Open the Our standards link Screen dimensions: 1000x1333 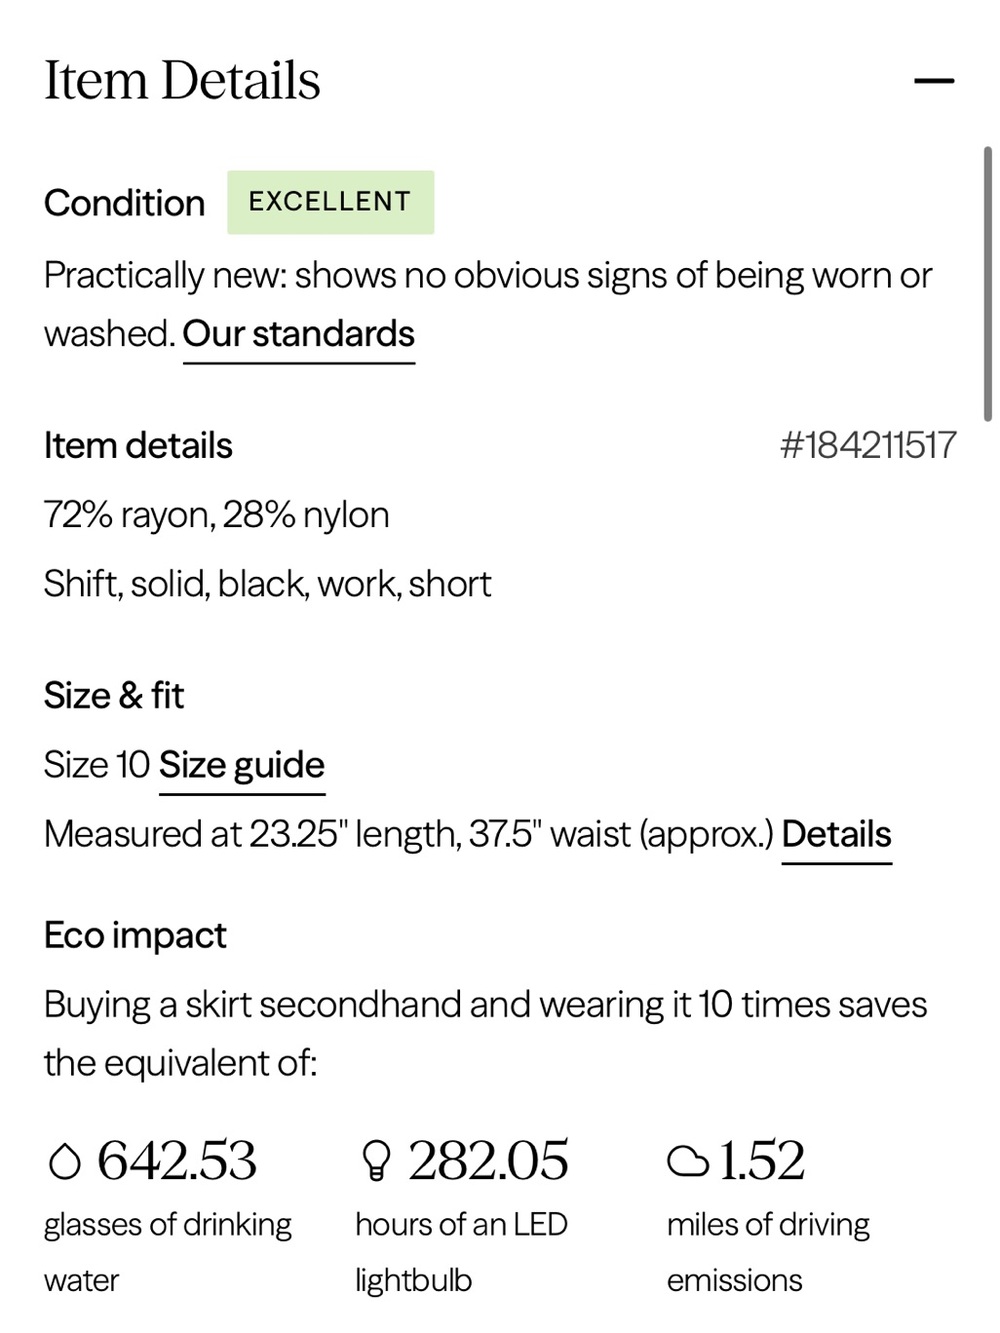point(298,334)
